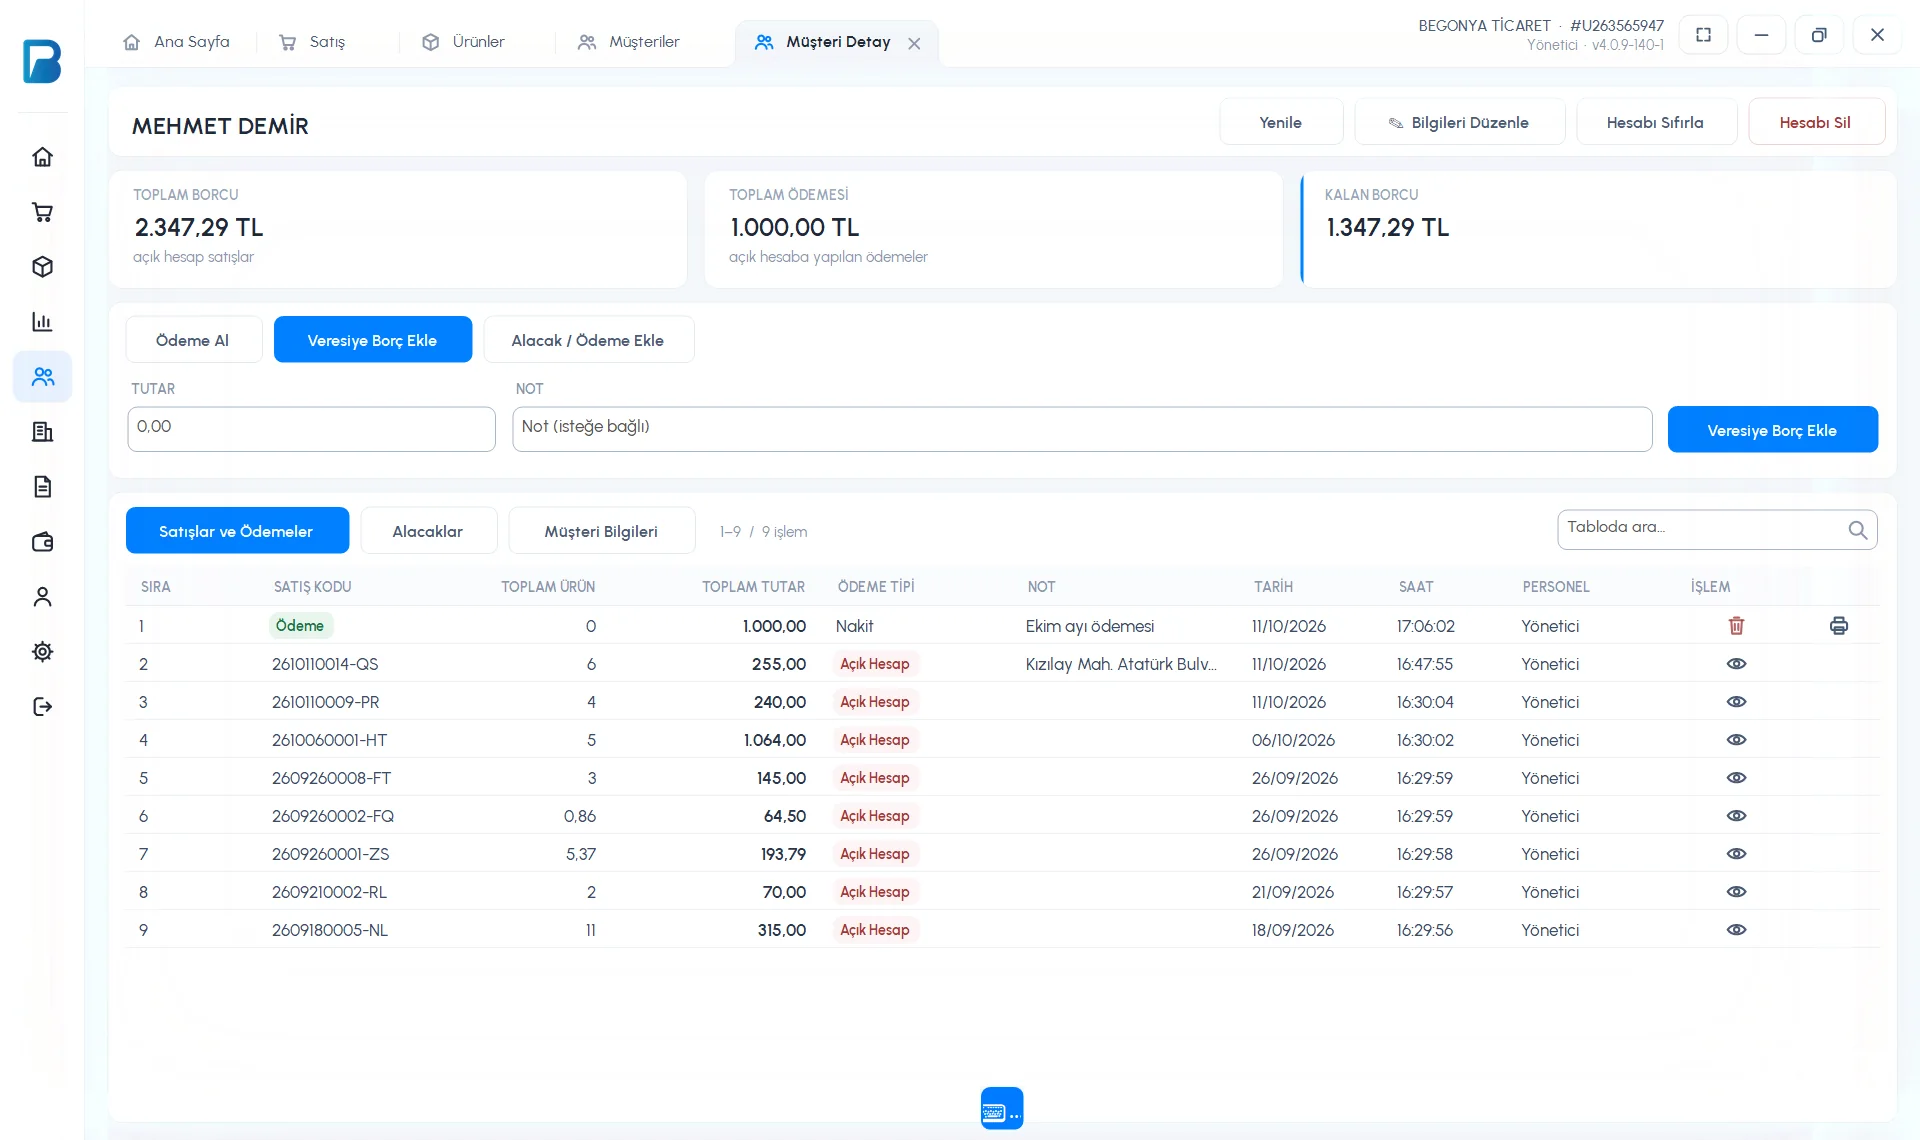The height and width of the screenshot is (1140, 1920).
Task: Focus the Tutar amount input field
Action: pyautogui.click(x=311, y=429)
